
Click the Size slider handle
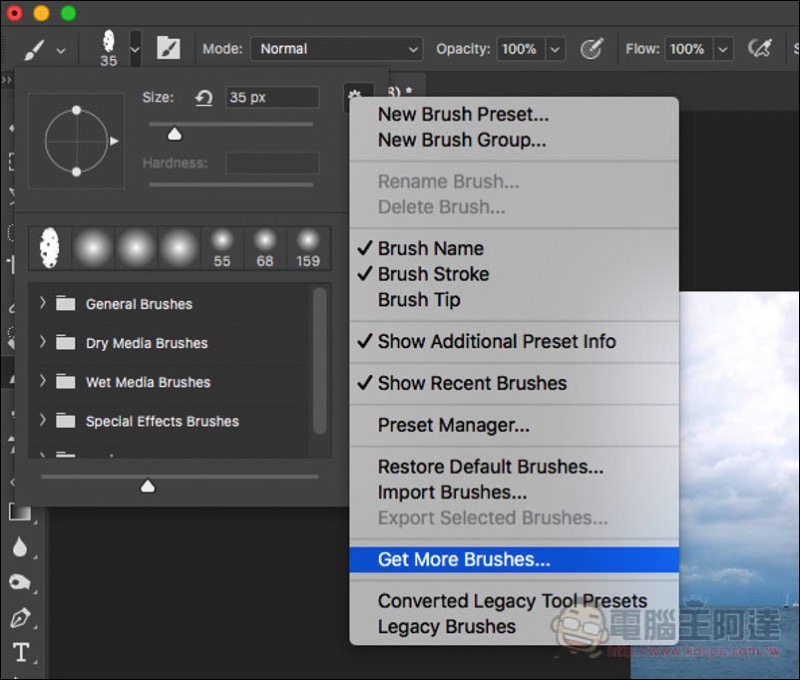[x=174, y=134]
